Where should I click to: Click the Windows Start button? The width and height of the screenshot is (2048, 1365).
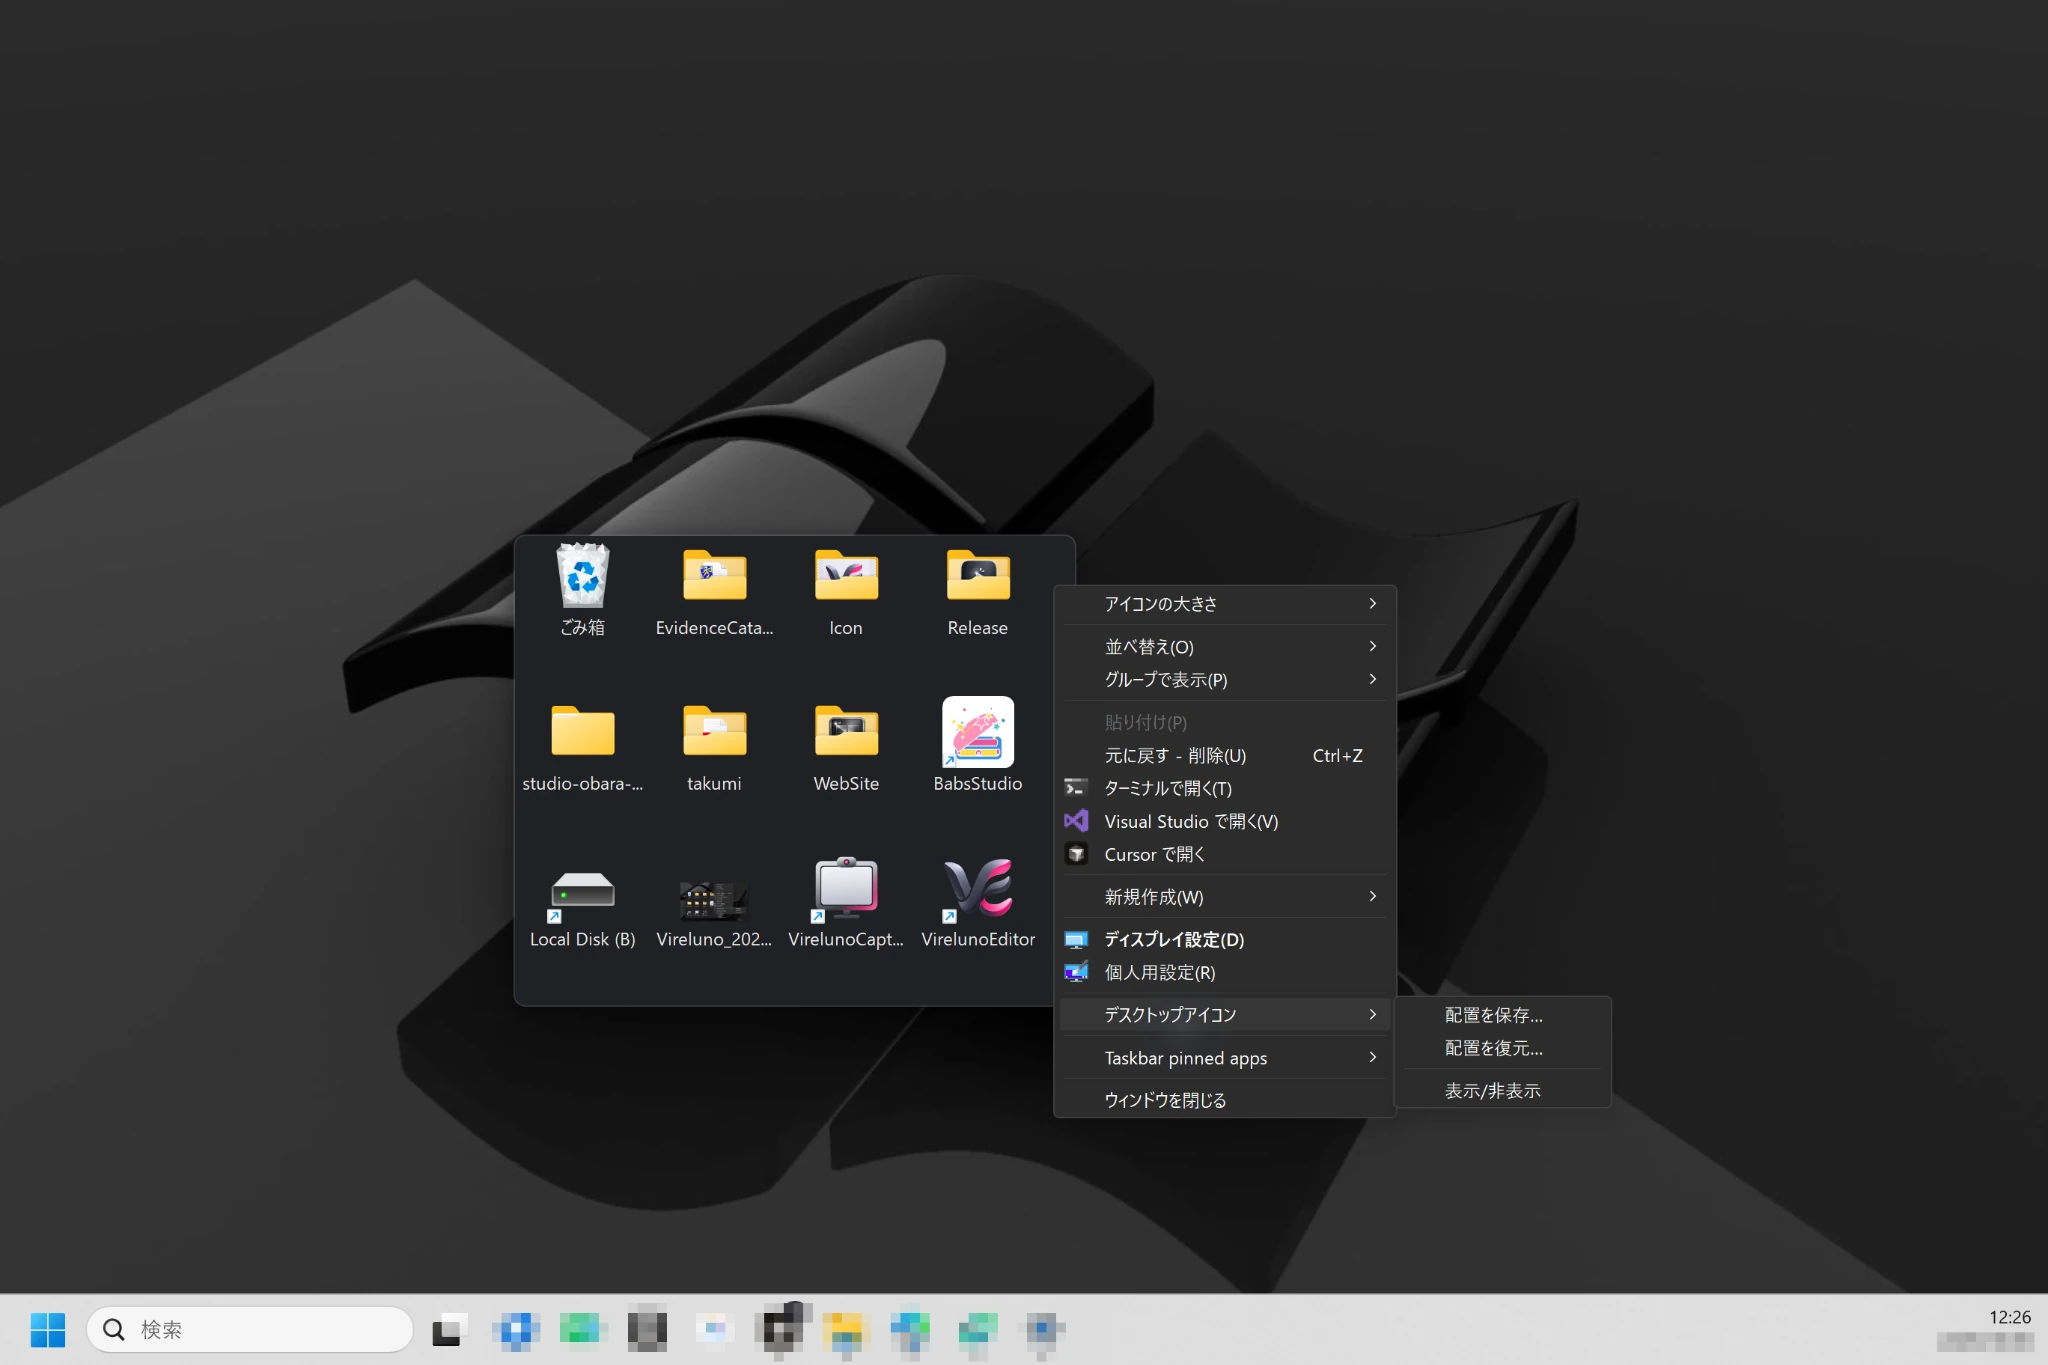tap(47, 1329)
